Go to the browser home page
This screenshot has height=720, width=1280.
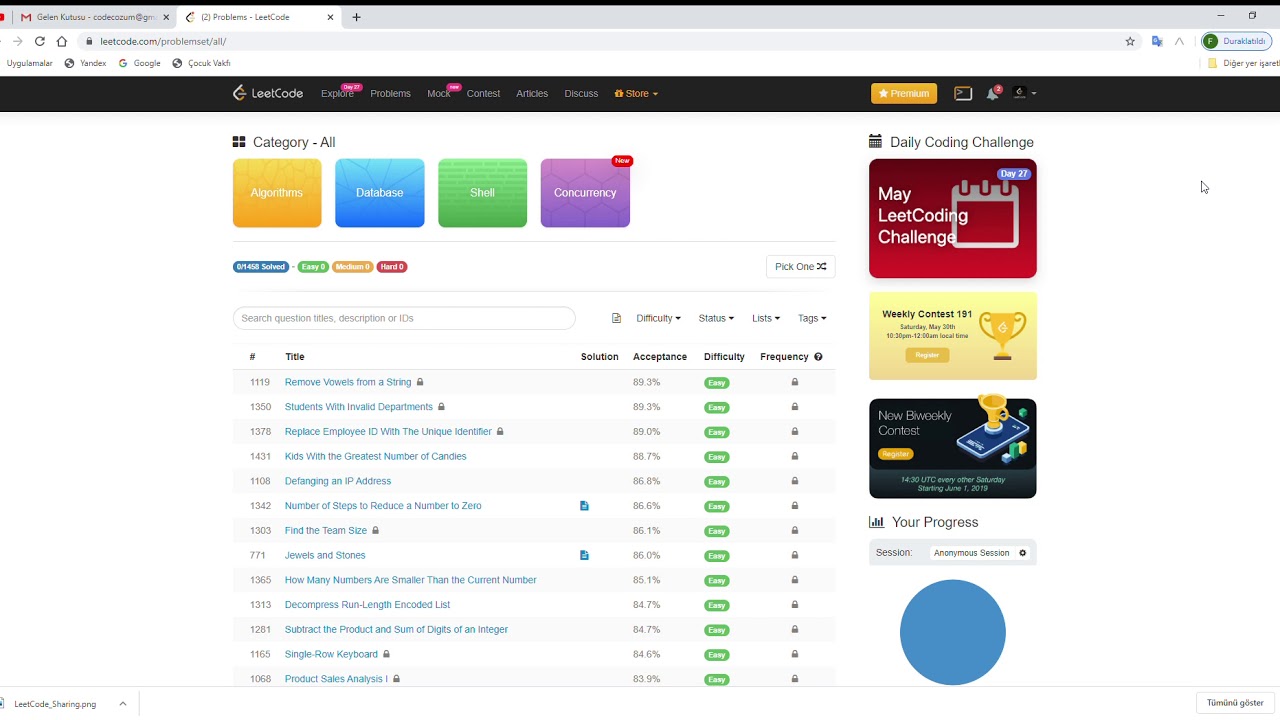click(62, 41)
